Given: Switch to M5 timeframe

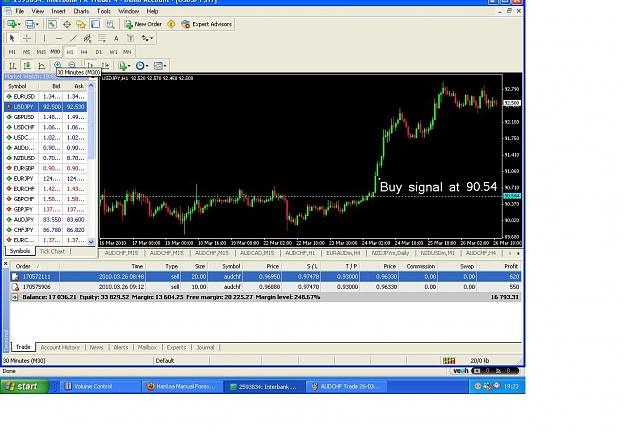Looking at the screenshot, I should [x=26, y=52].
